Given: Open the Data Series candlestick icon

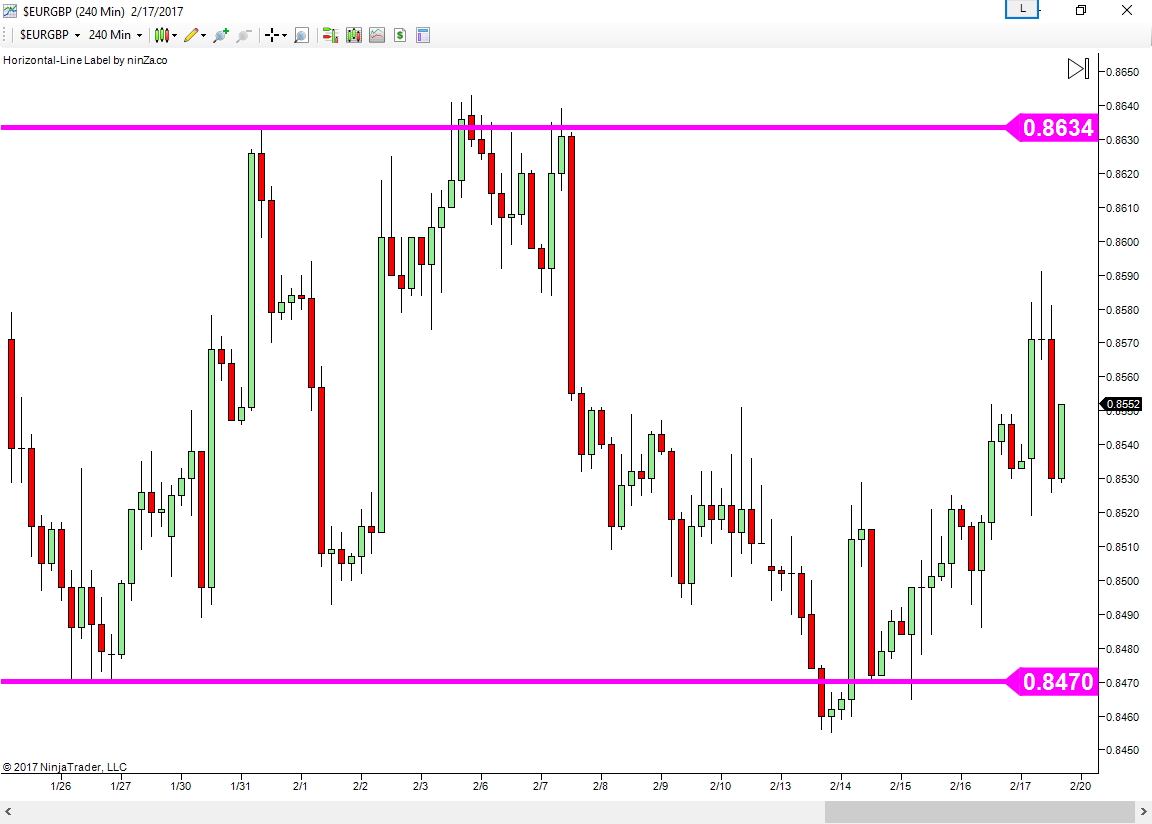Looking at the screenshot, I should click(x=353, y=35).
